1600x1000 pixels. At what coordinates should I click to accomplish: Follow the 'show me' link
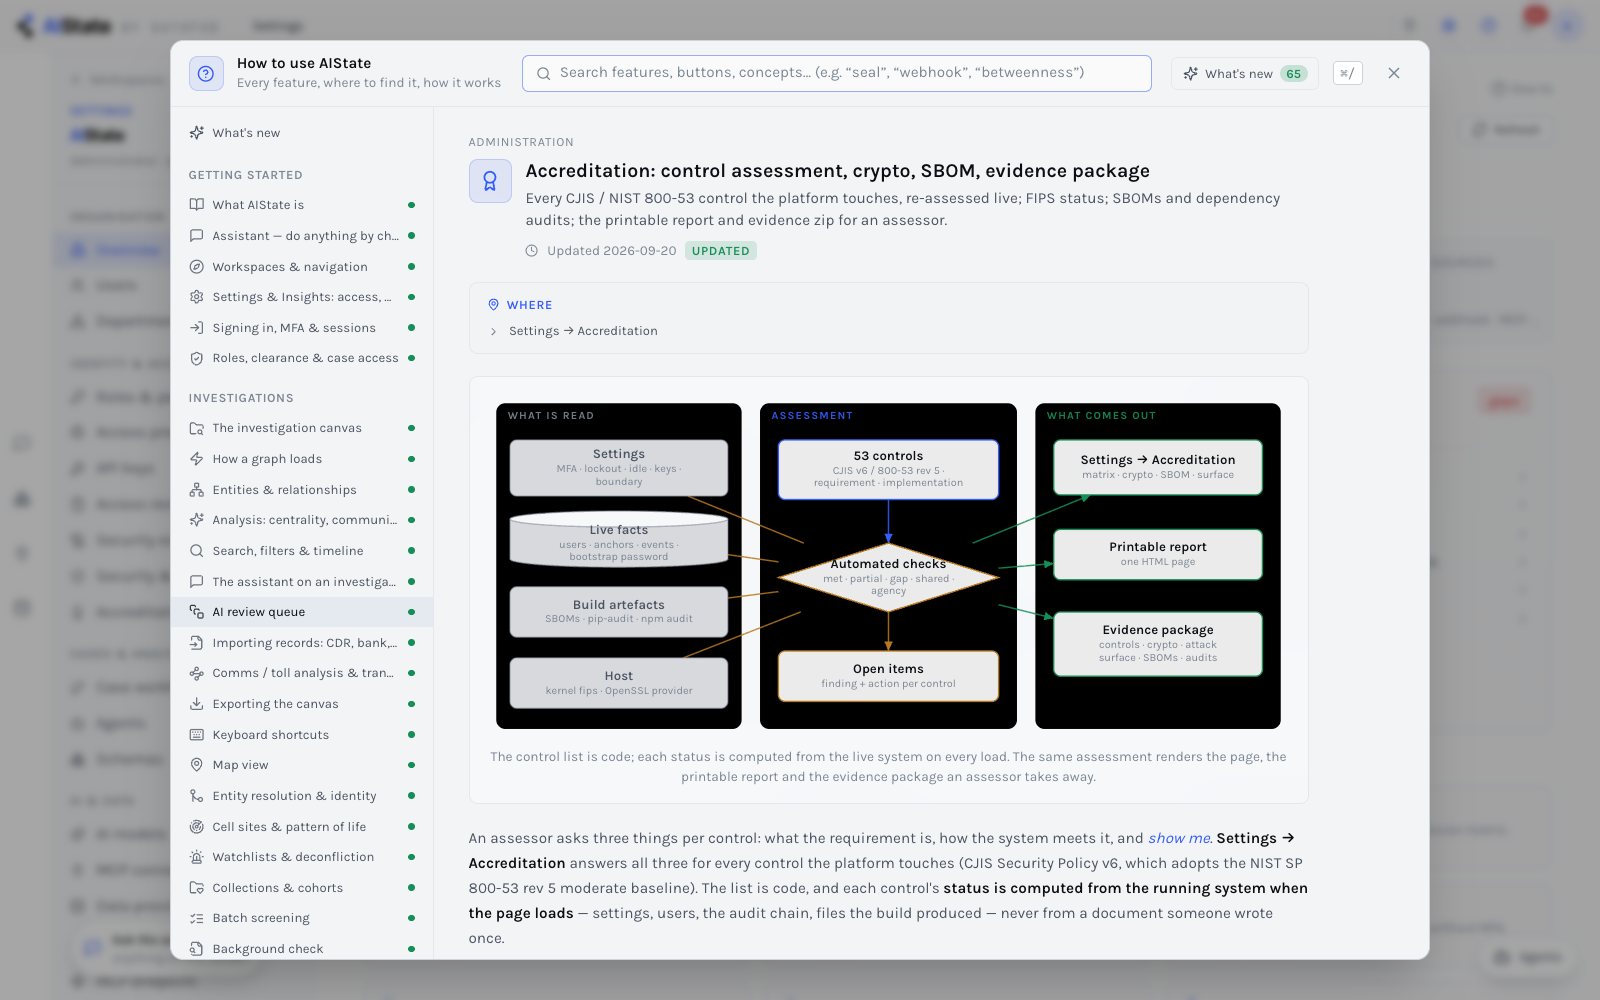[x=1179, y=838]
